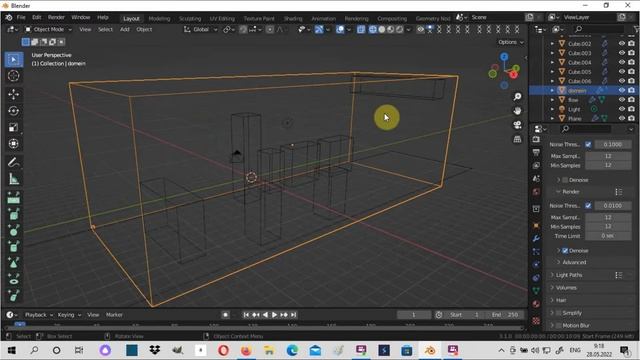This screenshot has height=360, width=640.
Task: Toggle Viewport Denoise checkbox
Action: coord(565,180)
